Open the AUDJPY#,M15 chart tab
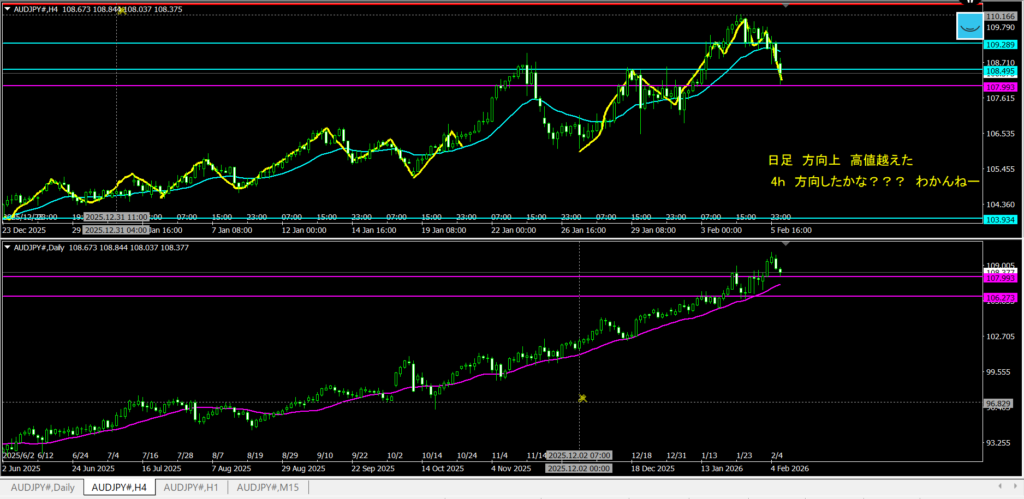The image size is (1024, 499). [267, 487]
